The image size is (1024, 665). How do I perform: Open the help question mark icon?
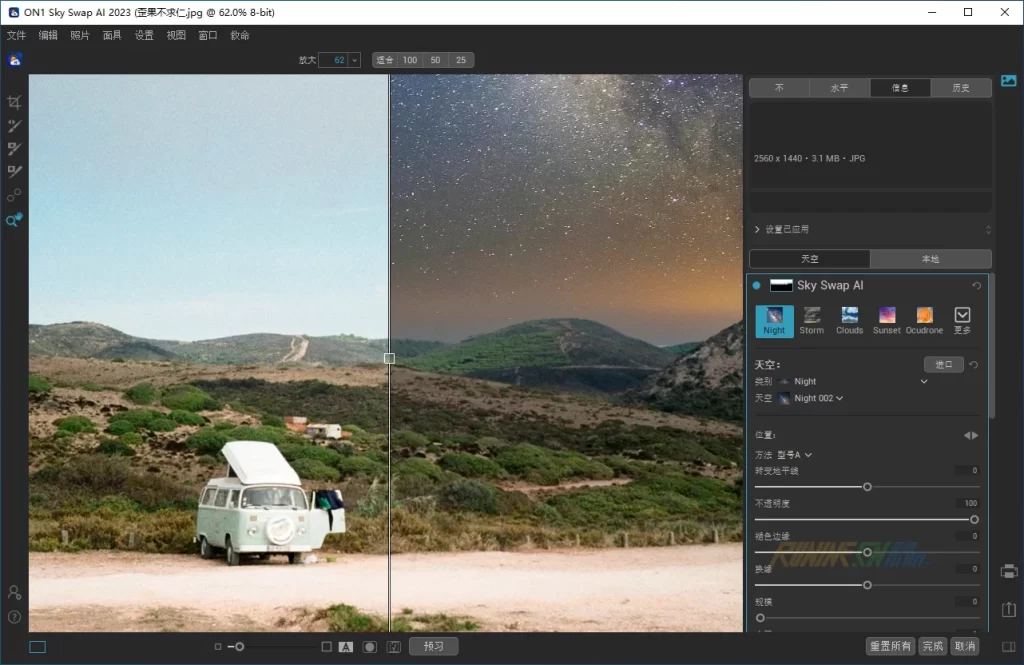coord(14,617)
